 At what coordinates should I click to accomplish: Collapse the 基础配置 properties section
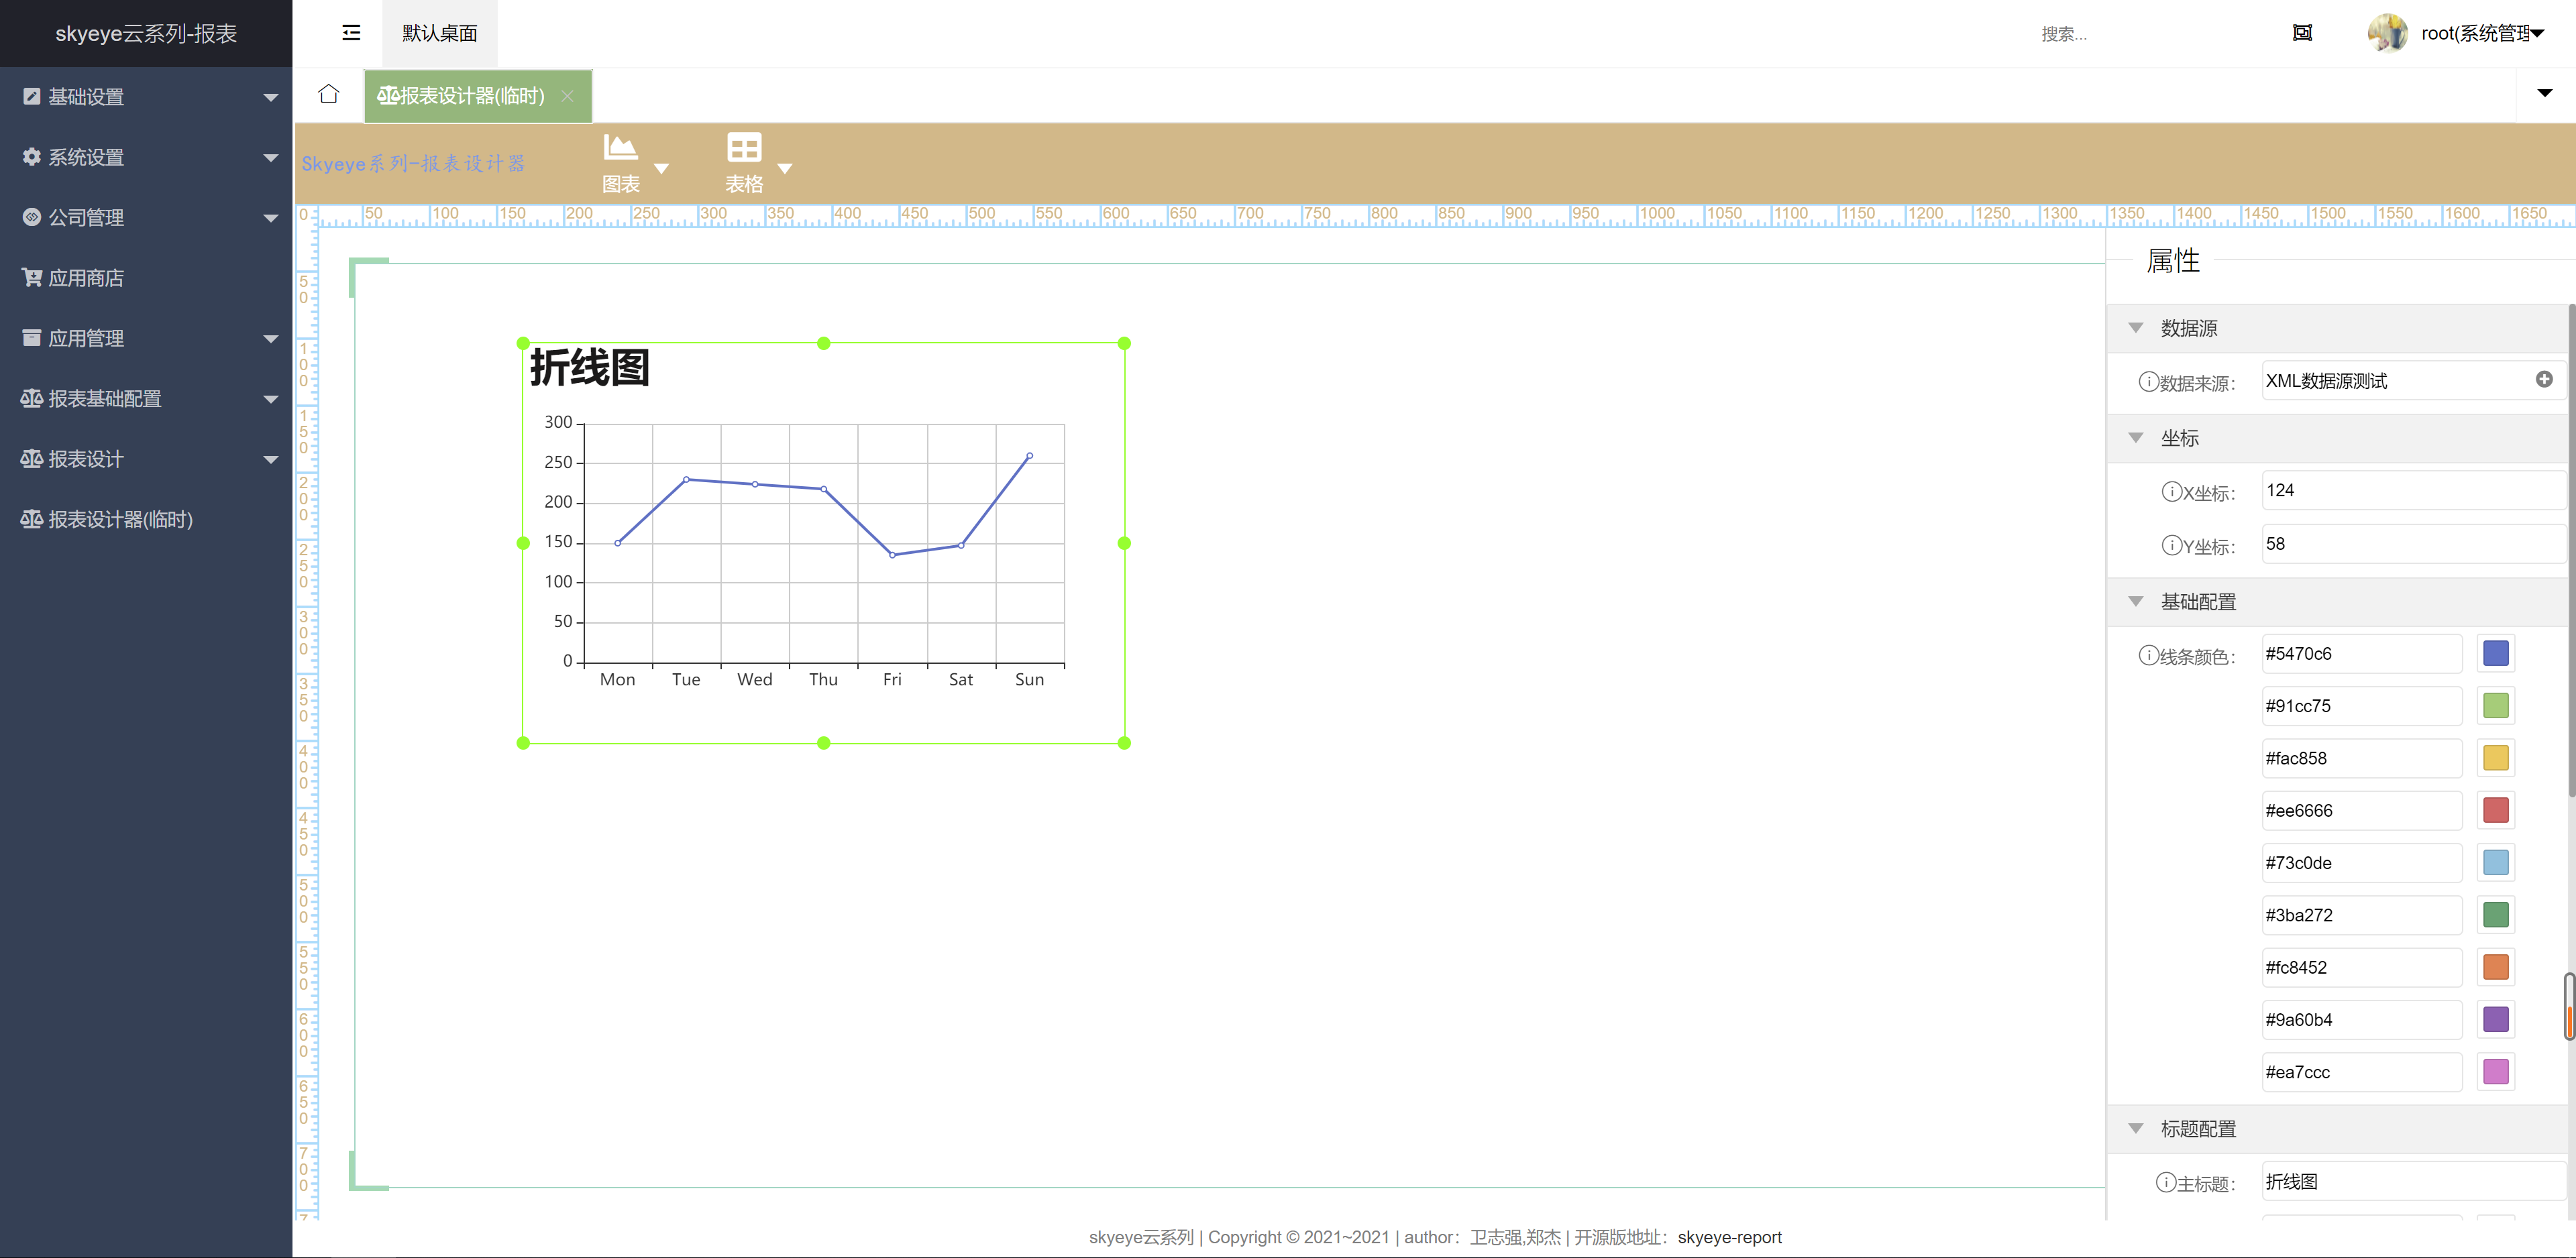point(2137,601)
